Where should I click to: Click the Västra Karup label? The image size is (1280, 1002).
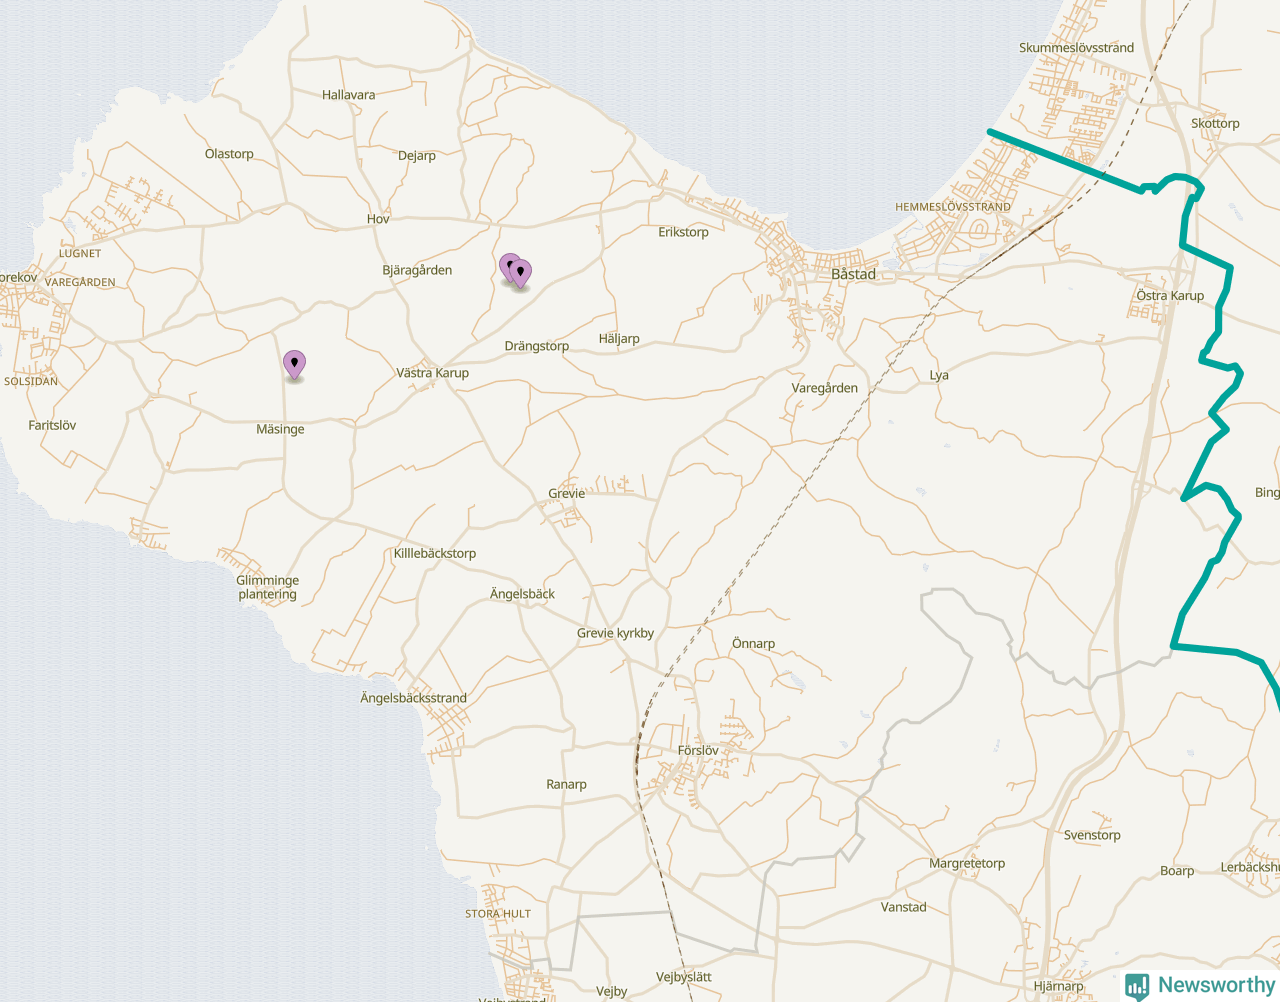(432, 373)
